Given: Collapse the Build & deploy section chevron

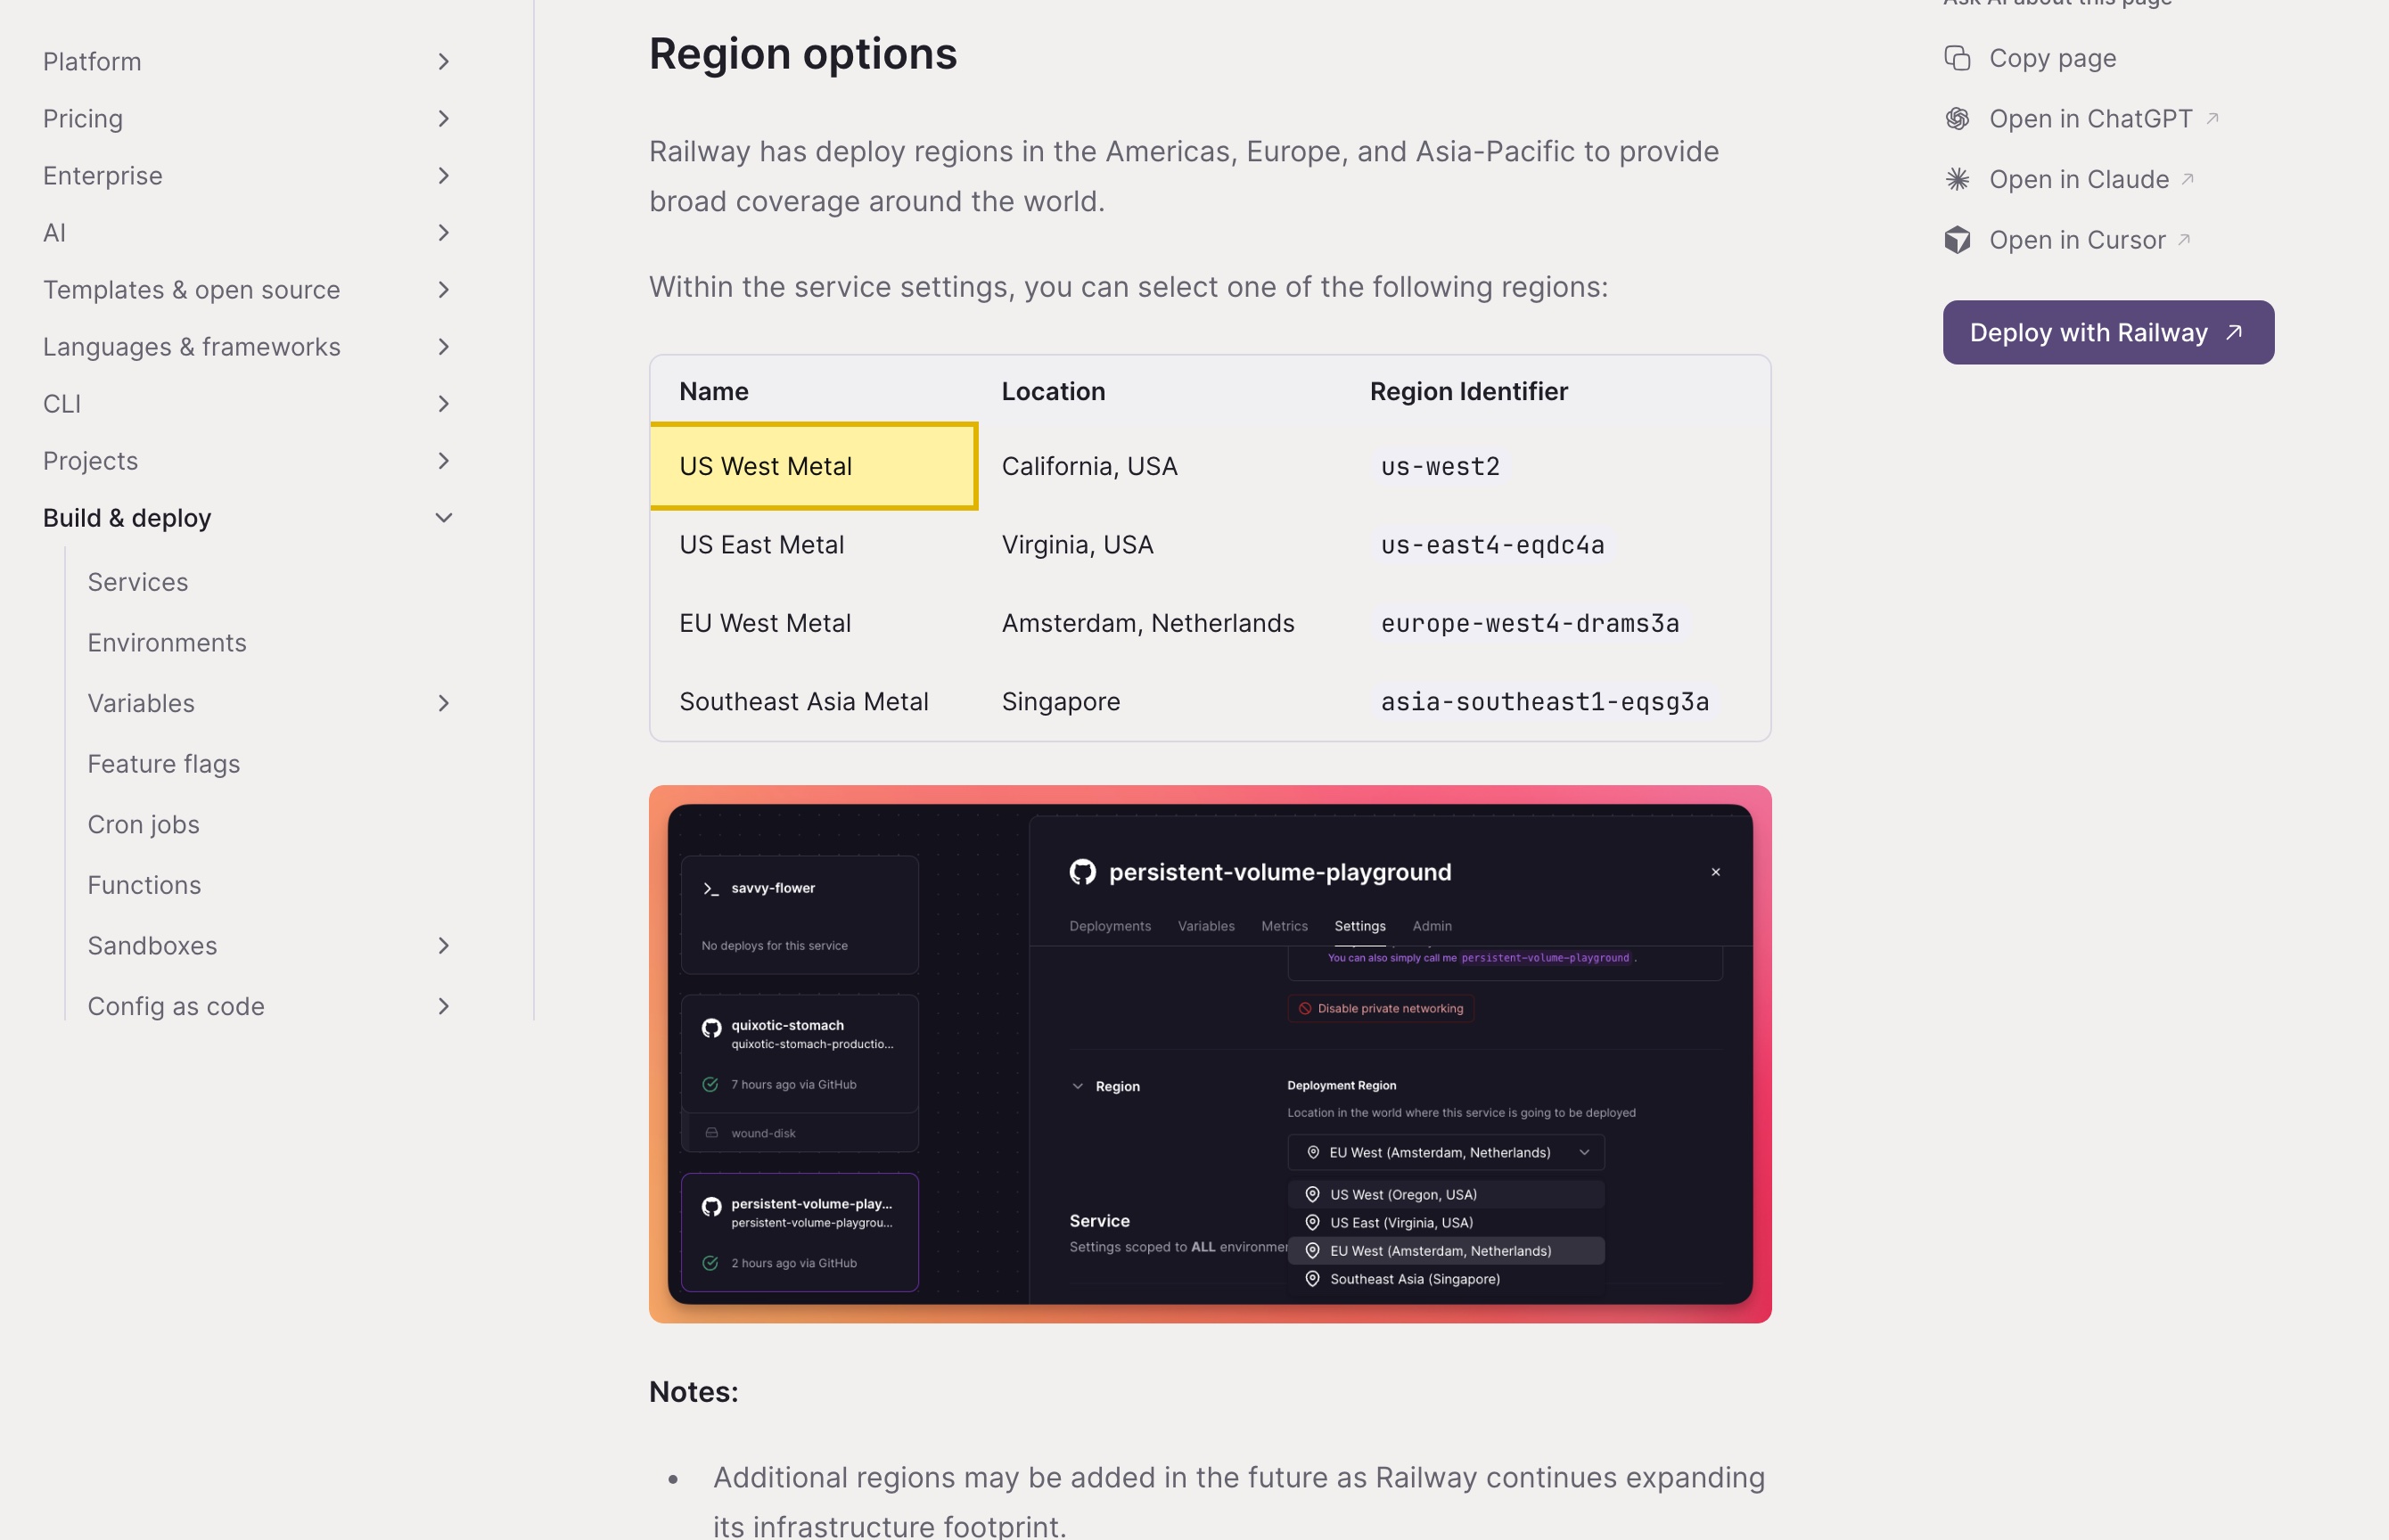Looking at the screenshot, I should (x=444, y=518).
